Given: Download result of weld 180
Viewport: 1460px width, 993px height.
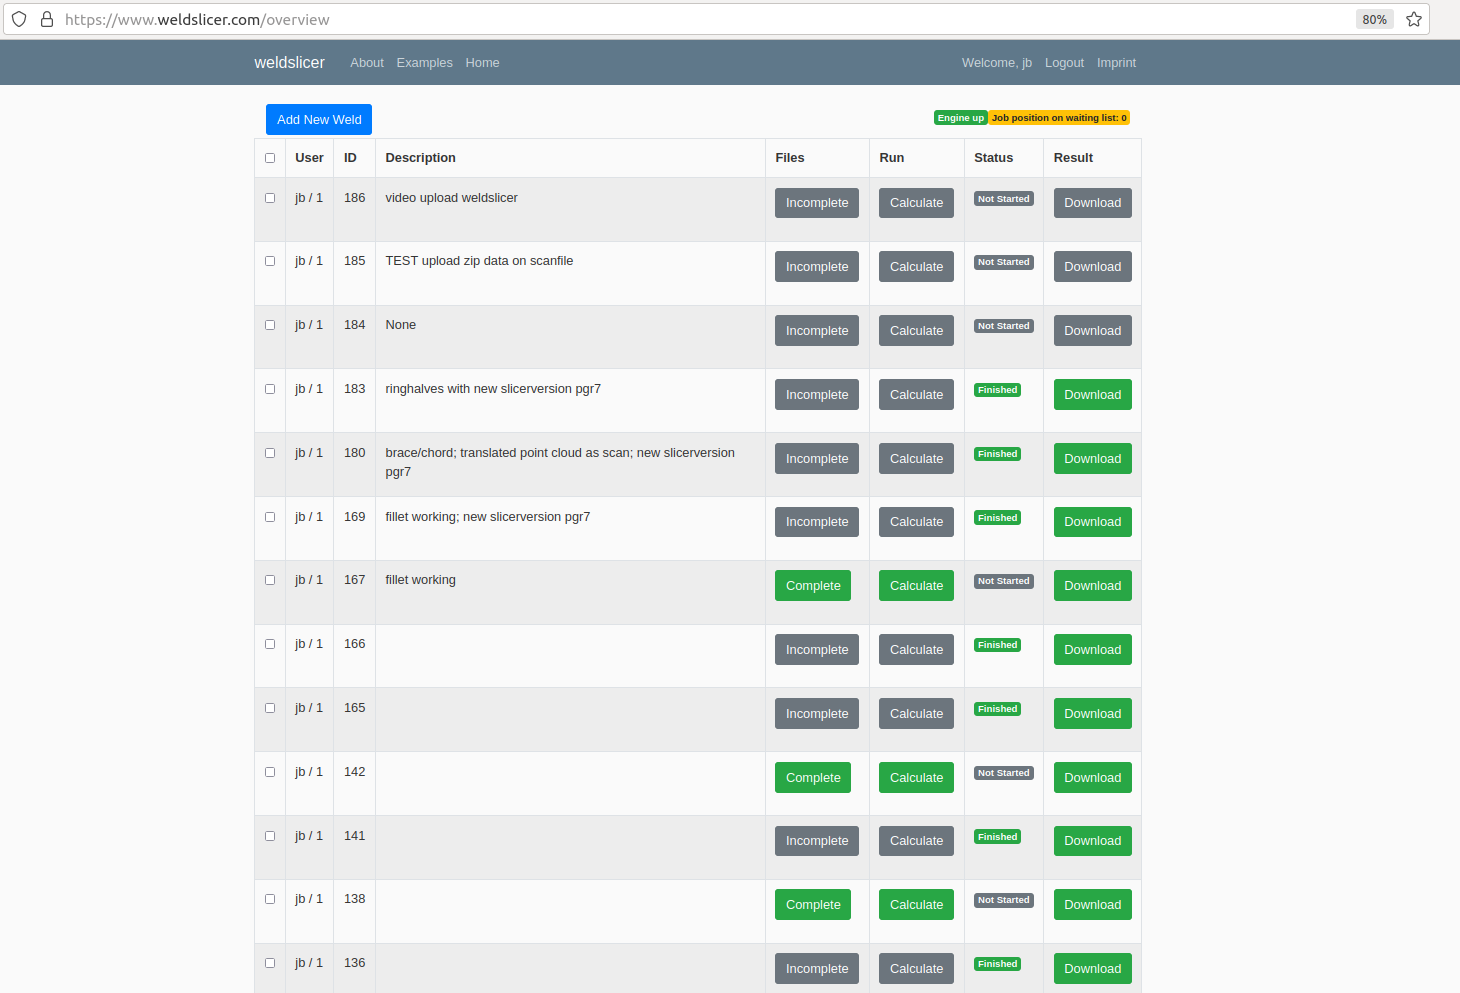Looking at the screenshot, I should pyautogui.click(x=1092, y=459).
